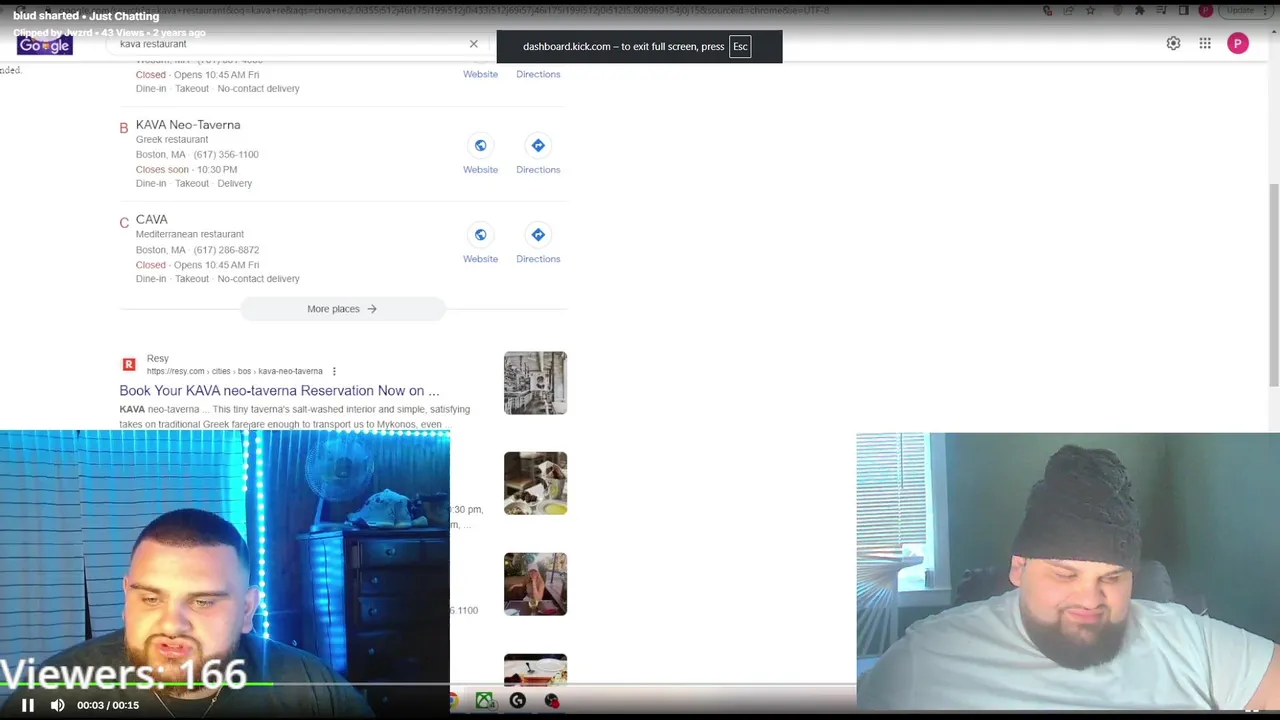The height and width of the screenshot is (720, 1280).
Task: Select the 'Mediterranean restaurant' text
Action: click(190, 234)
